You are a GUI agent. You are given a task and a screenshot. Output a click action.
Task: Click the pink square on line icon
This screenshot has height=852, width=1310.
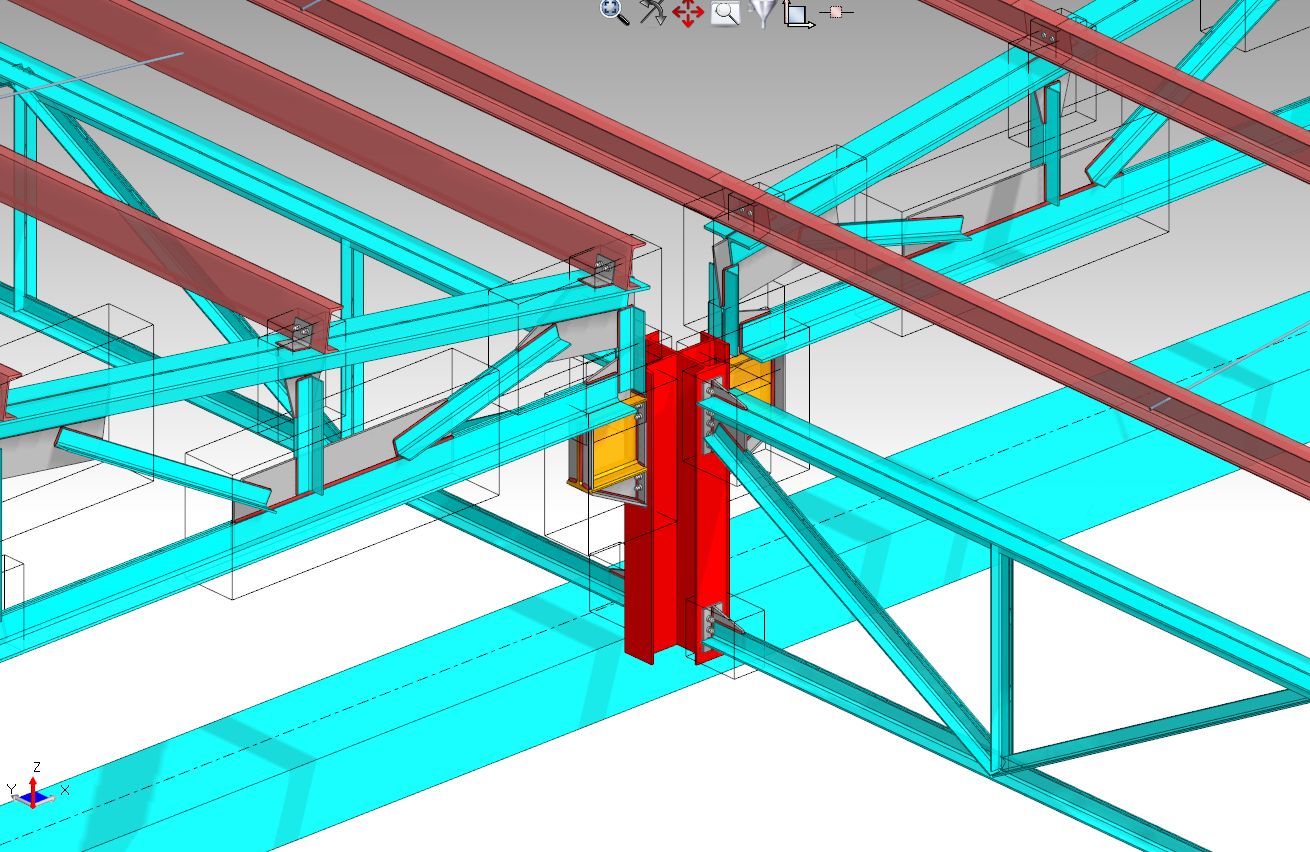(836, 13)
